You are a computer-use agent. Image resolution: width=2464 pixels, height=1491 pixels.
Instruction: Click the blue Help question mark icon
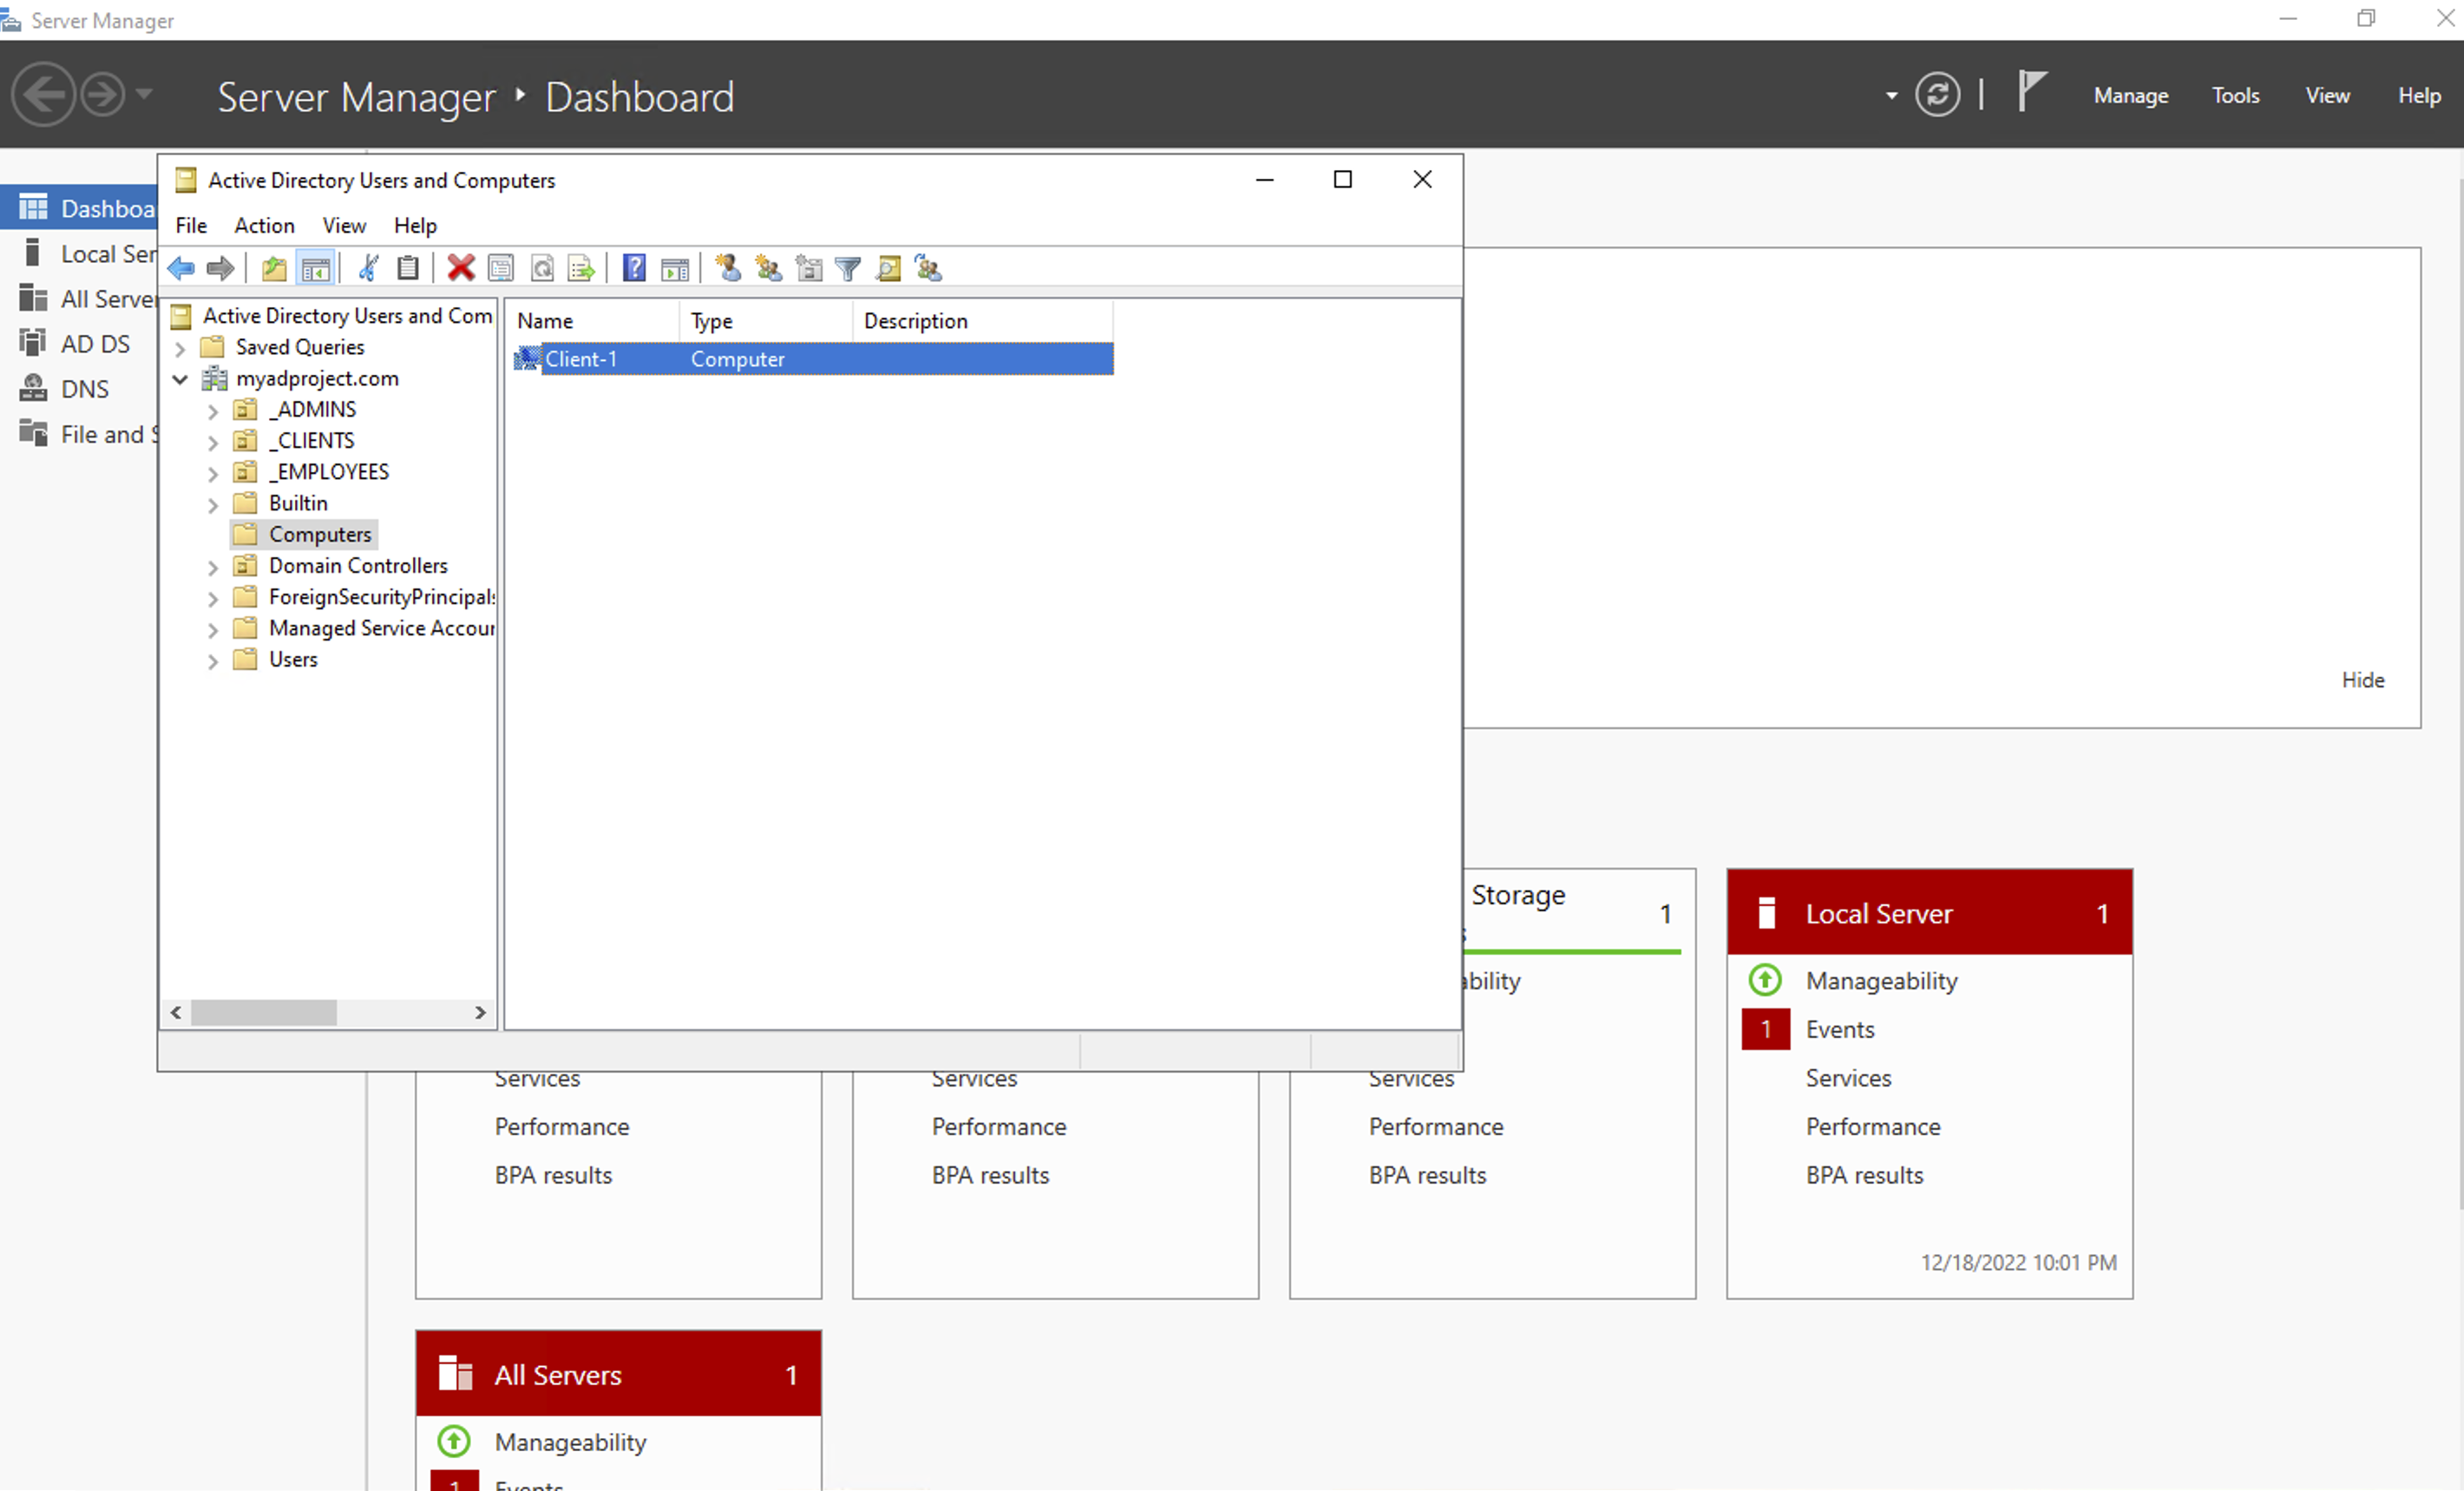click(634, 268)
